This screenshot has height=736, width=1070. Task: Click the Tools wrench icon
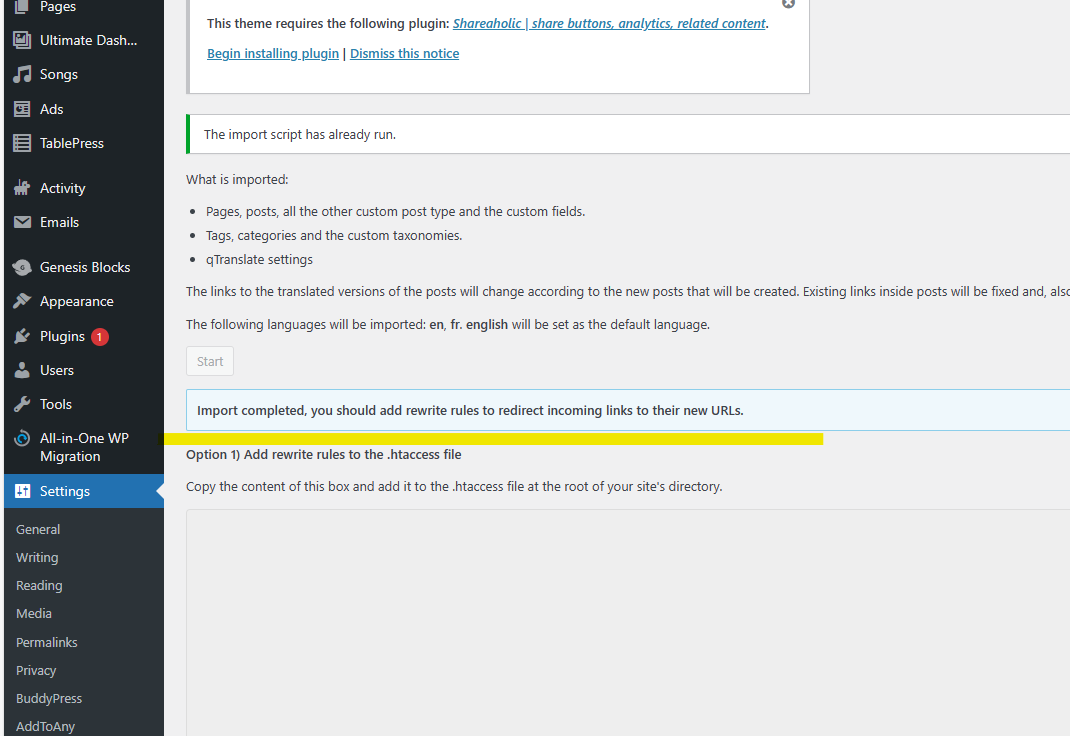coord(22,404)
